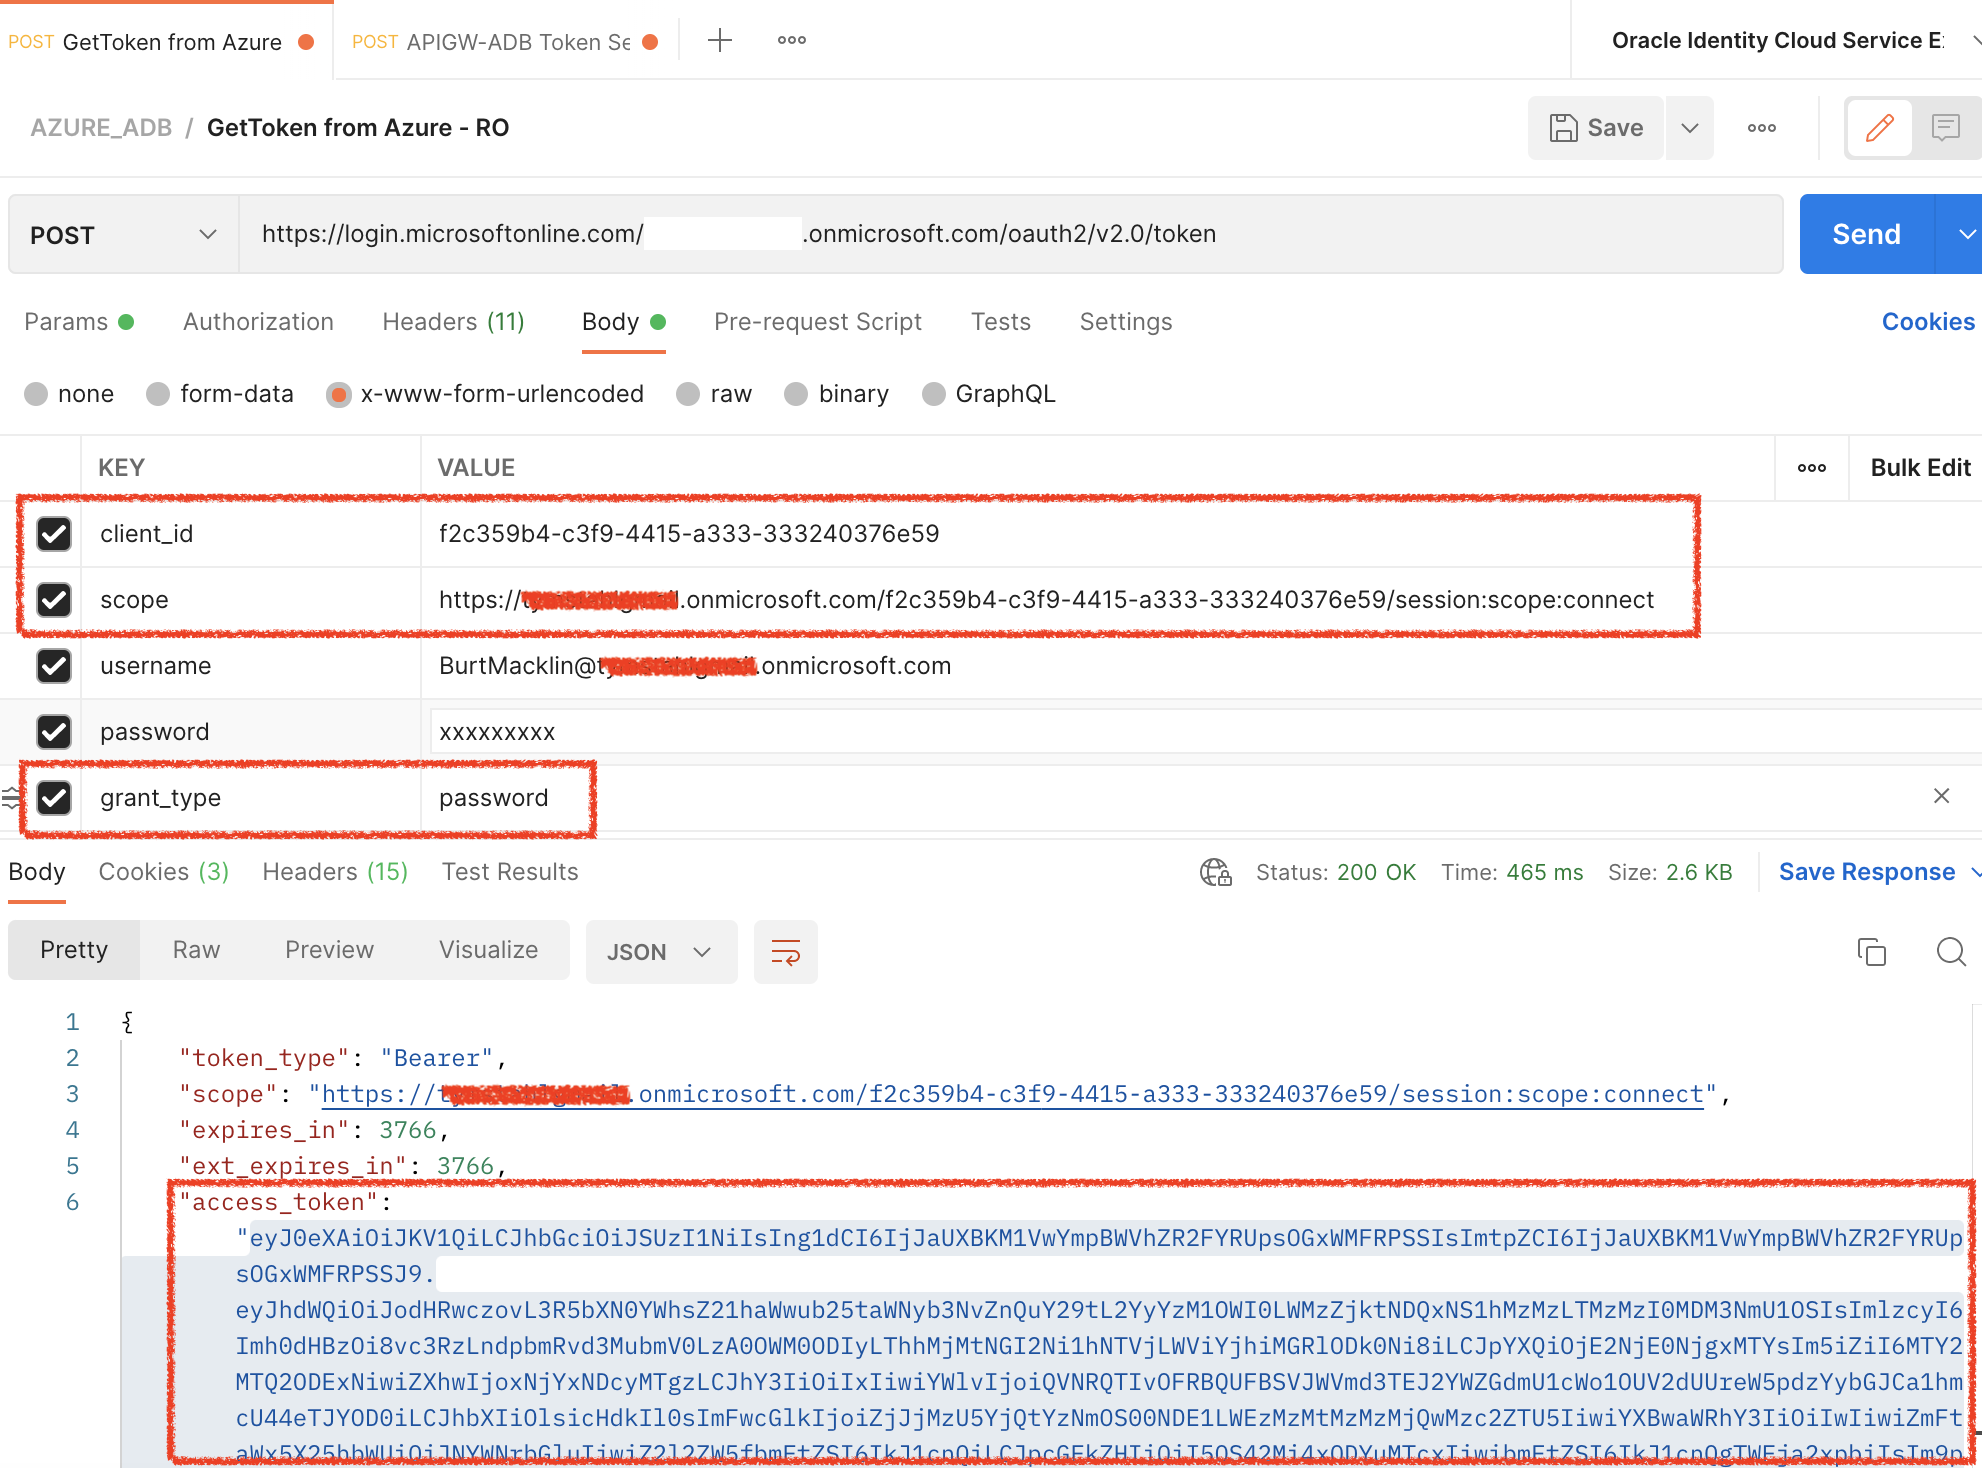Click the edit pencil icon near top right

(1880, 128)
